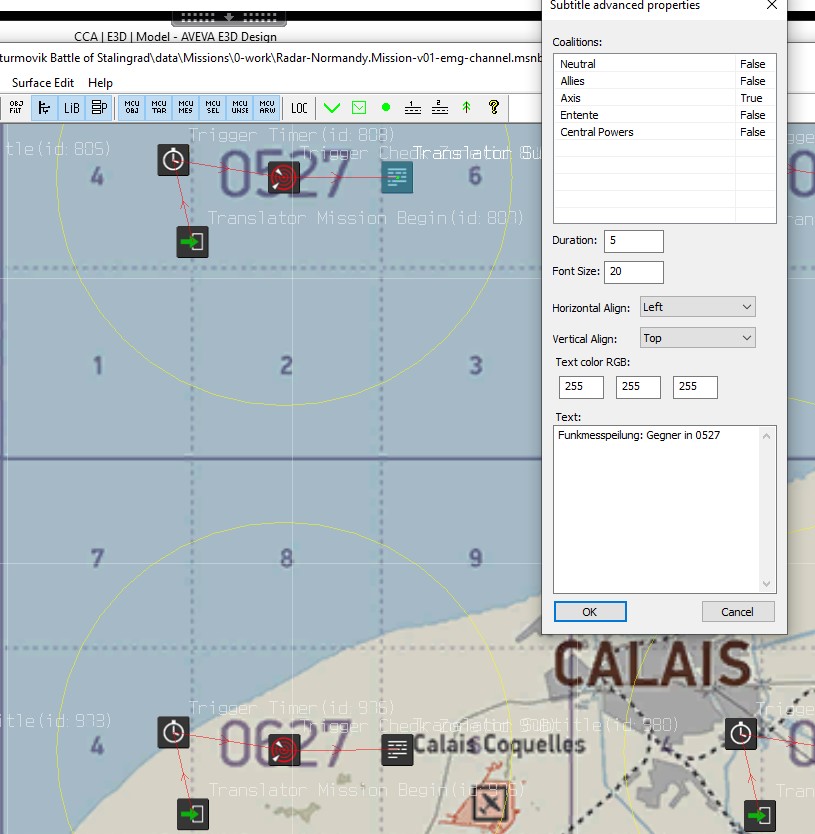Select the Translator Mission Begin node id 807
The width and height of the screenshot is (815, 834).
coord(192,242)
